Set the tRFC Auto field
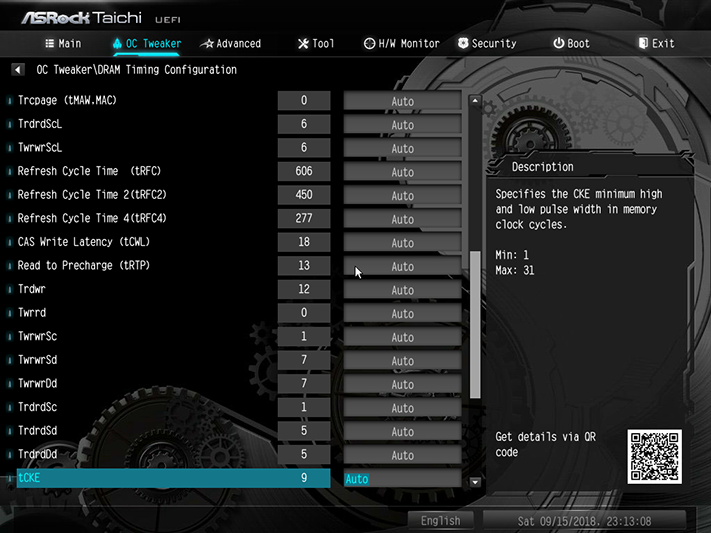 point(402,171)
